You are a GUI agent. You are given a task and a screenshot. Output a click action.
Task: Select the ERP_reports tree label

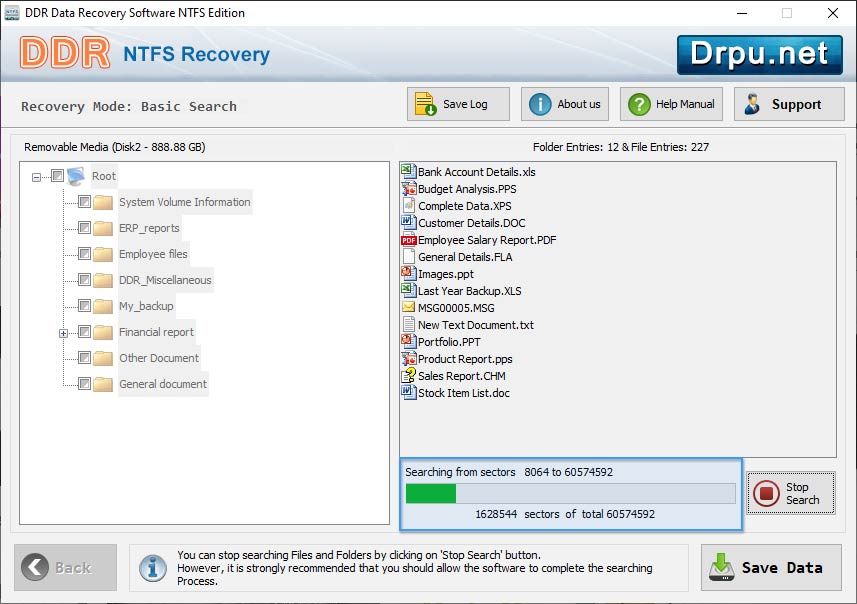149,228
